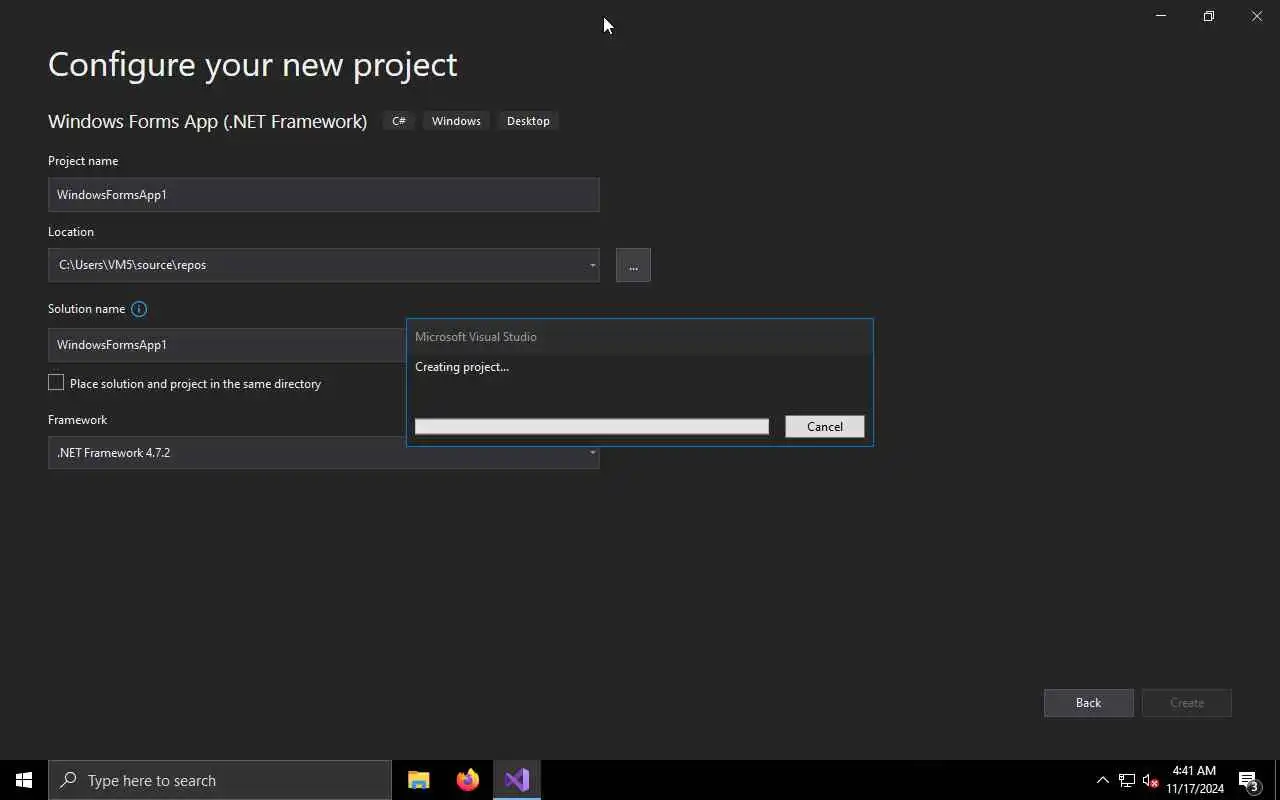Click the Solution name info icon

point(139,309)
